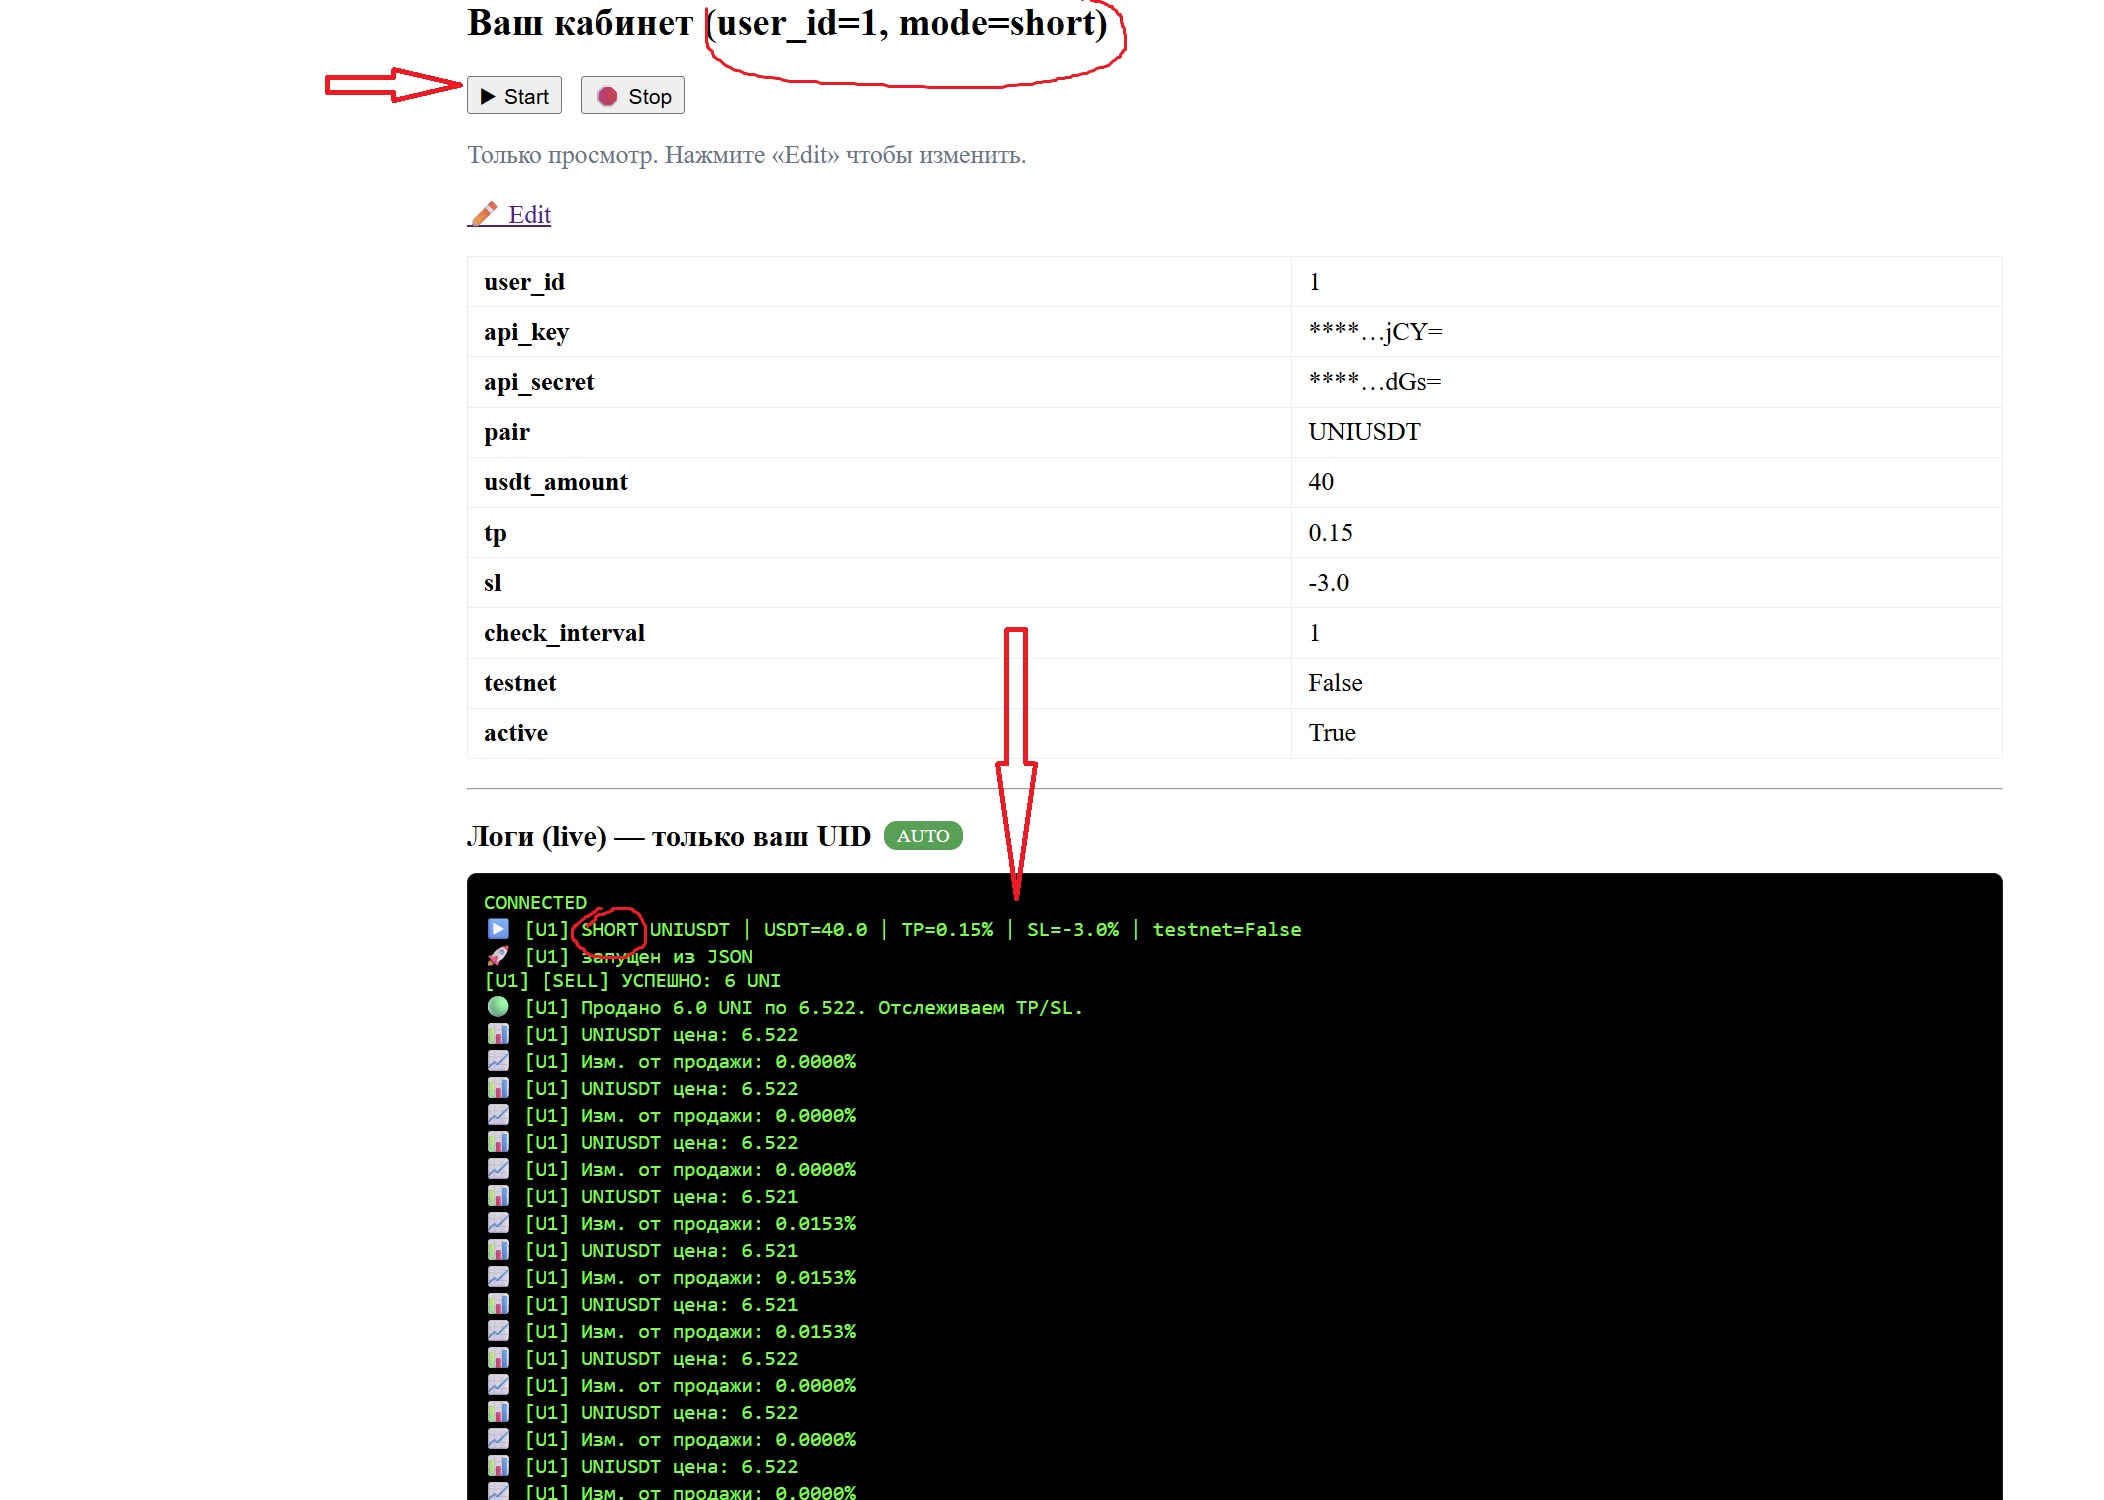Click the play triangle icon in Start
The width and height of the screenshot is (2104, 1500).
[488, 96]
